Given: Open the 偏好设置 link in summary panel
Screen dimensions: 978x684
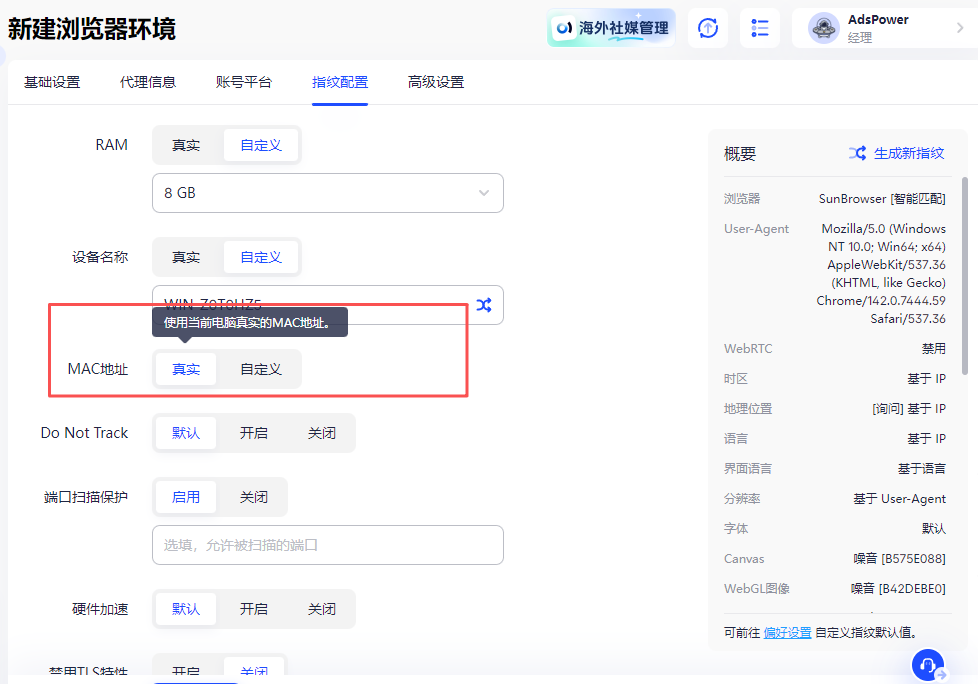Looking at the screenshot, I should (787, 632).
